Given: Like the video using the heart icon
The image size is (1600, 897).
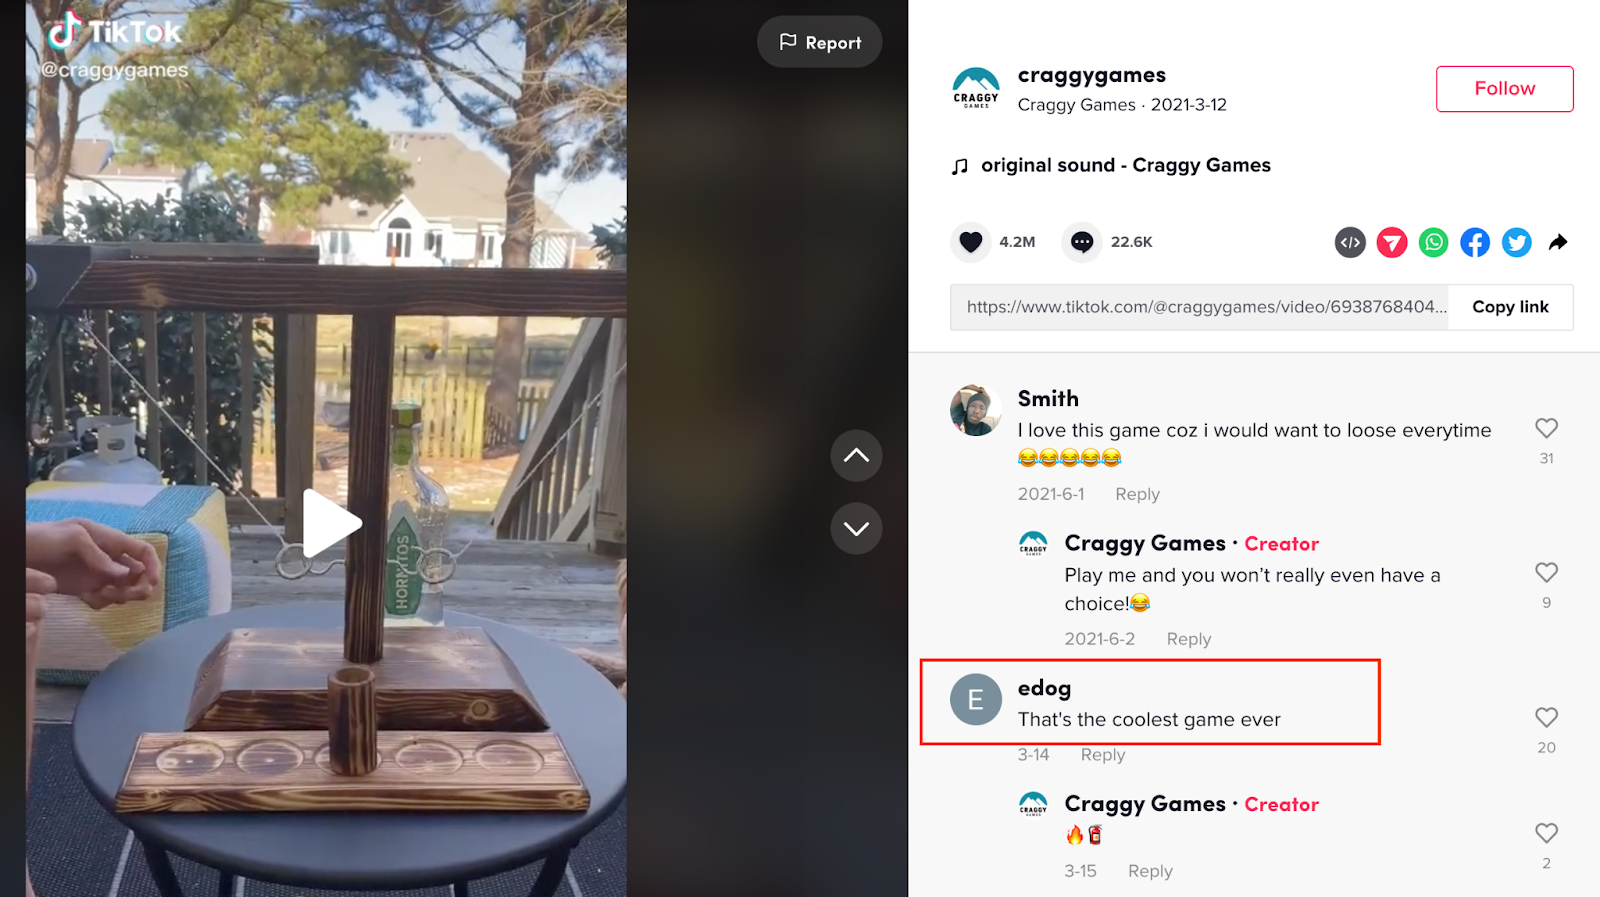Looking at the screenshot, I should tap(970, 242).
